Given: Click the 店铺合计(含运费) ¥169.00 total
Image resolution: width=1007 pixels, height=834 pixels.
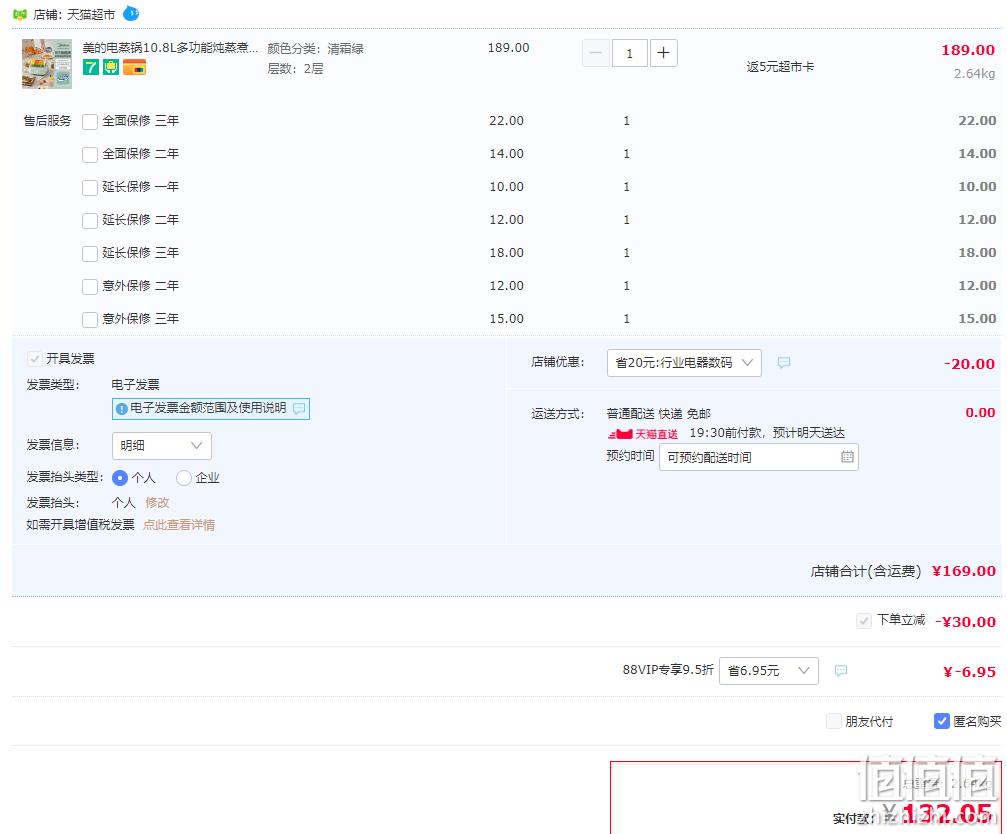Looking at the screenshot, I should click(903, 571).
